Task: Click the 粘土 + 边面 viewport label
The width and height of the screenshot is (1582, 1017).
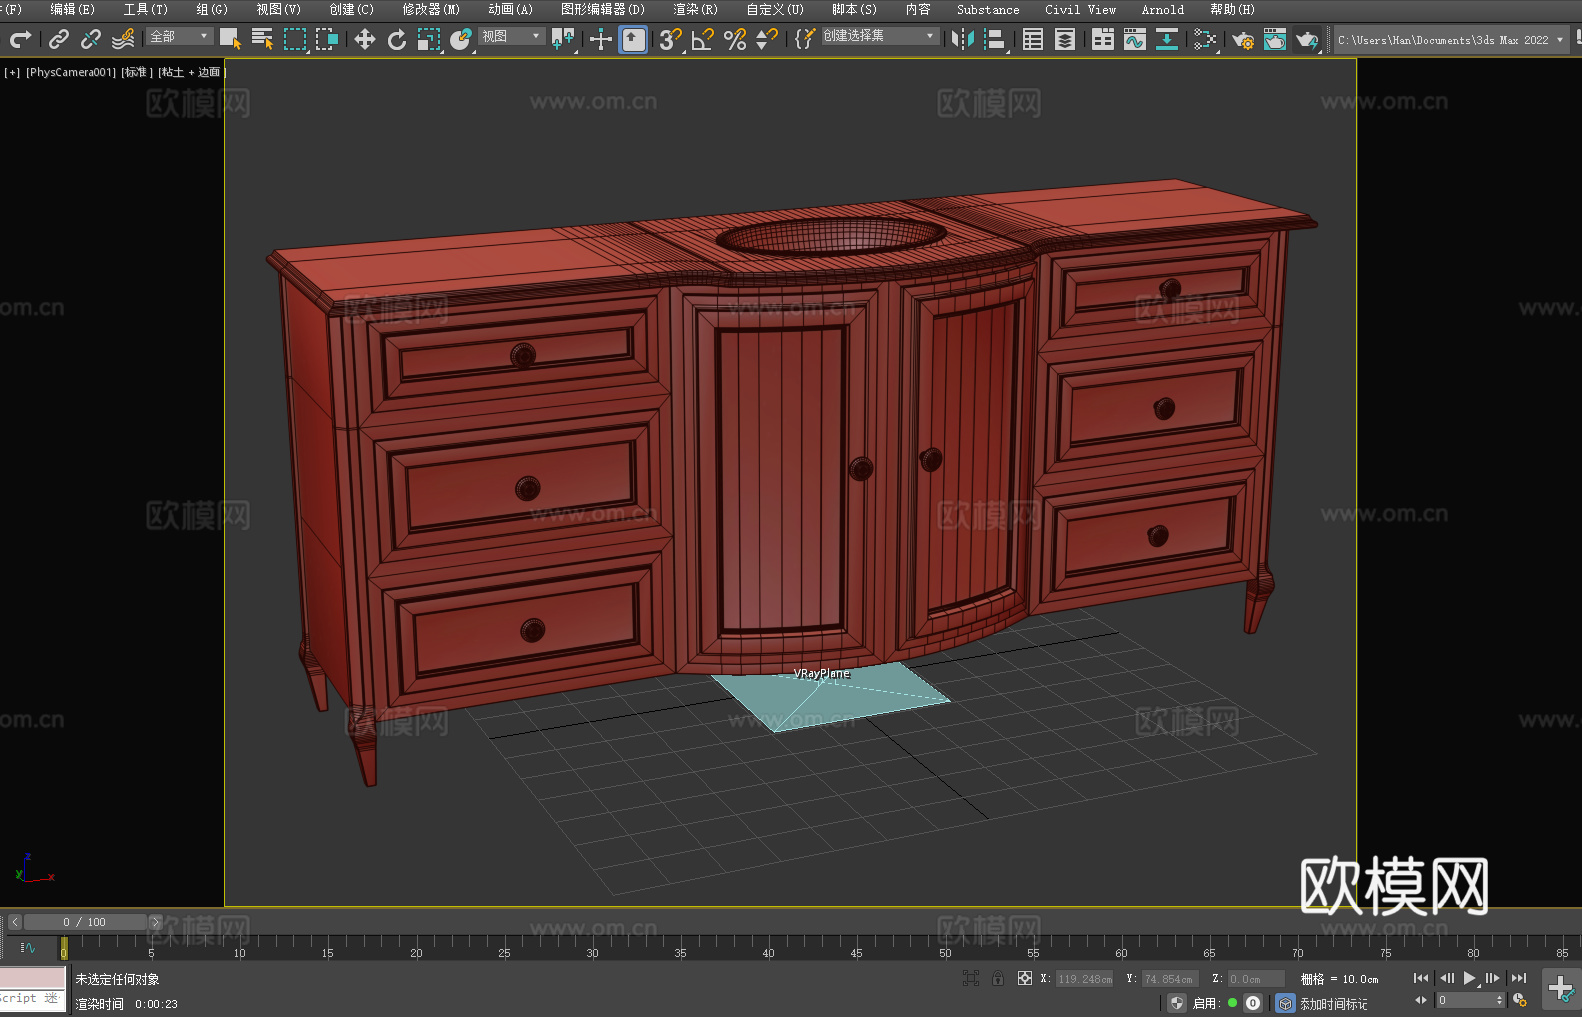Action: [190, 72]
